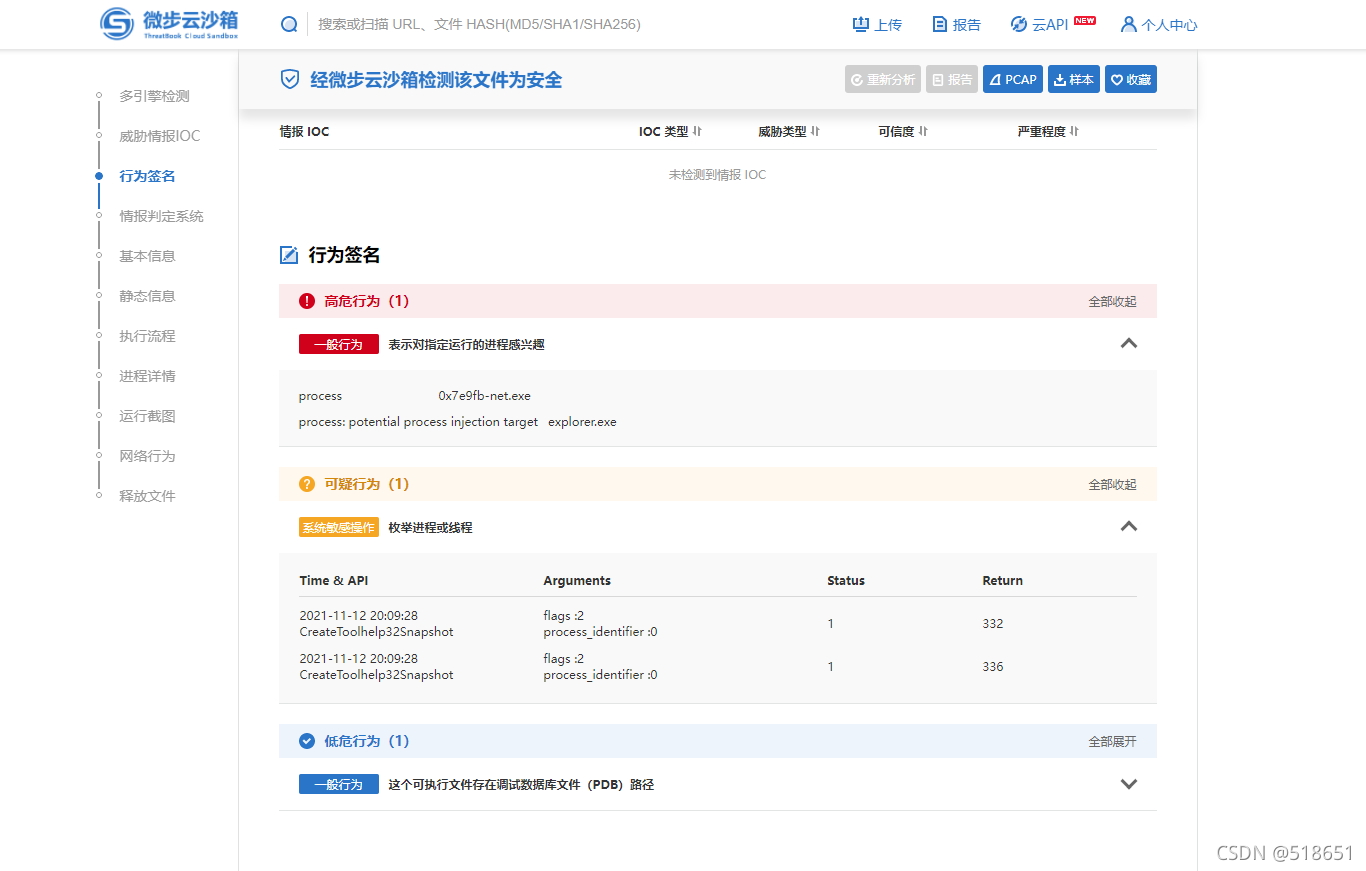Collapse all 高危行为 entries via 全部收起
Viewport: 1366px width, 871px height.
1112,301
